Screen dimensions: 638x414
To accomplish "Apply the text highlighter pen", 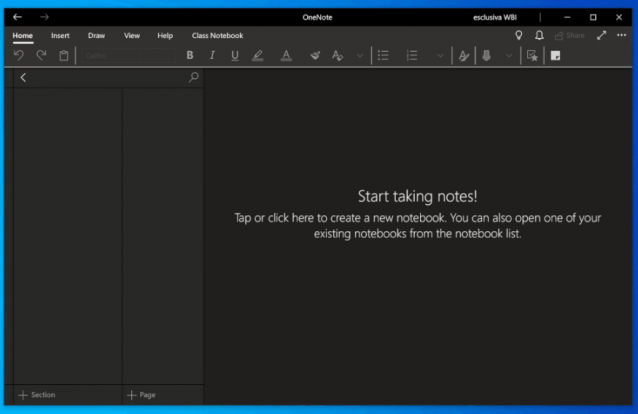I will pos(258,56).
